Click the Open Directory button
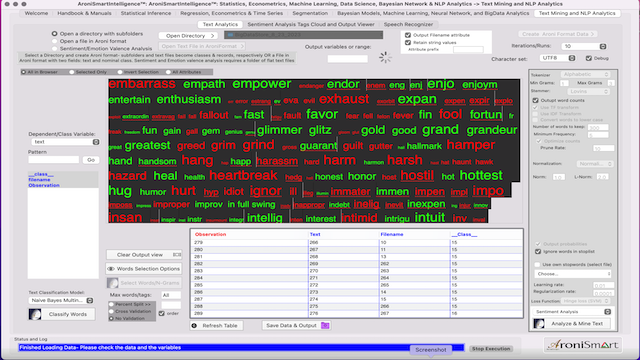The image size is (640, 360). [188, 36]
